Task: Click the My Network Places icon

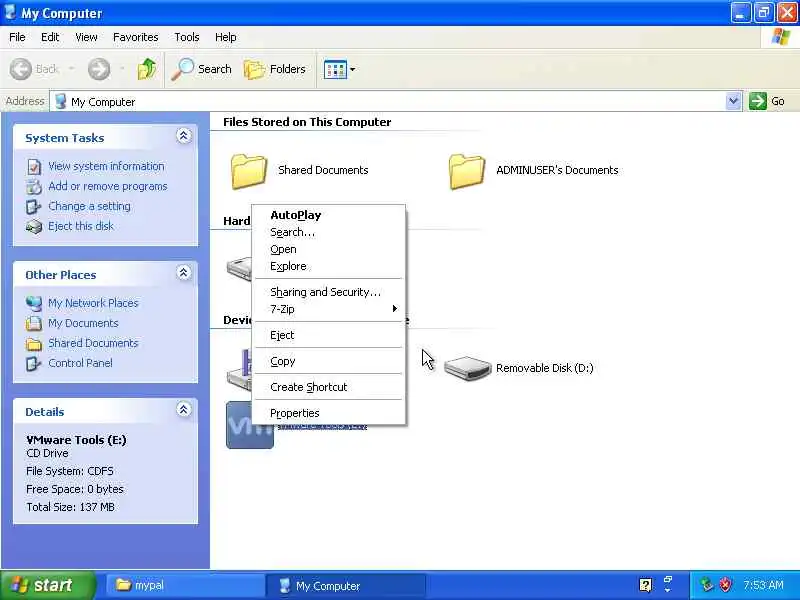Action: tap(34, 304)
